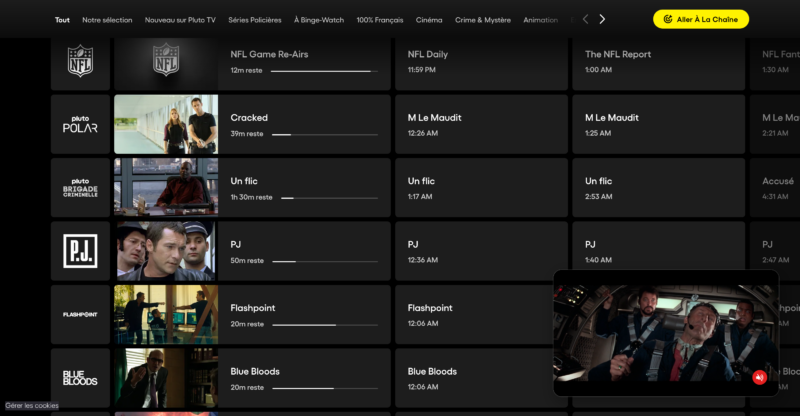Select Un flic at 1:17 AM
Viewport: 800px width, 416px height.
(x=481, y=187)
